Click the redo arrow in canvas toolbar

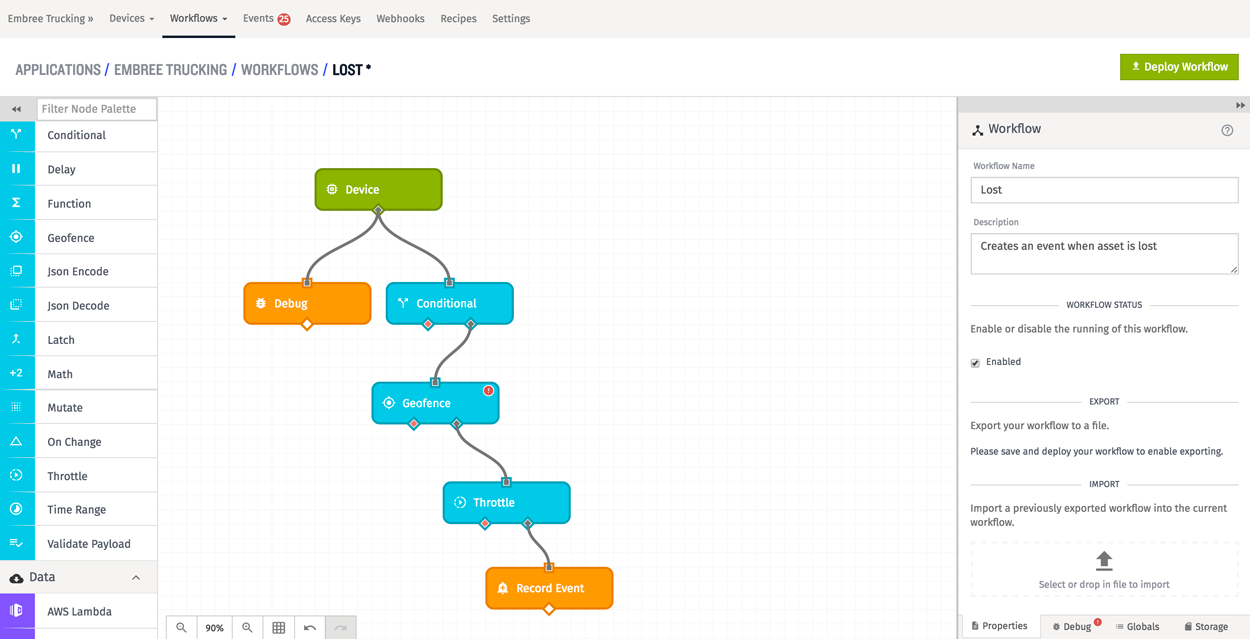340,627
